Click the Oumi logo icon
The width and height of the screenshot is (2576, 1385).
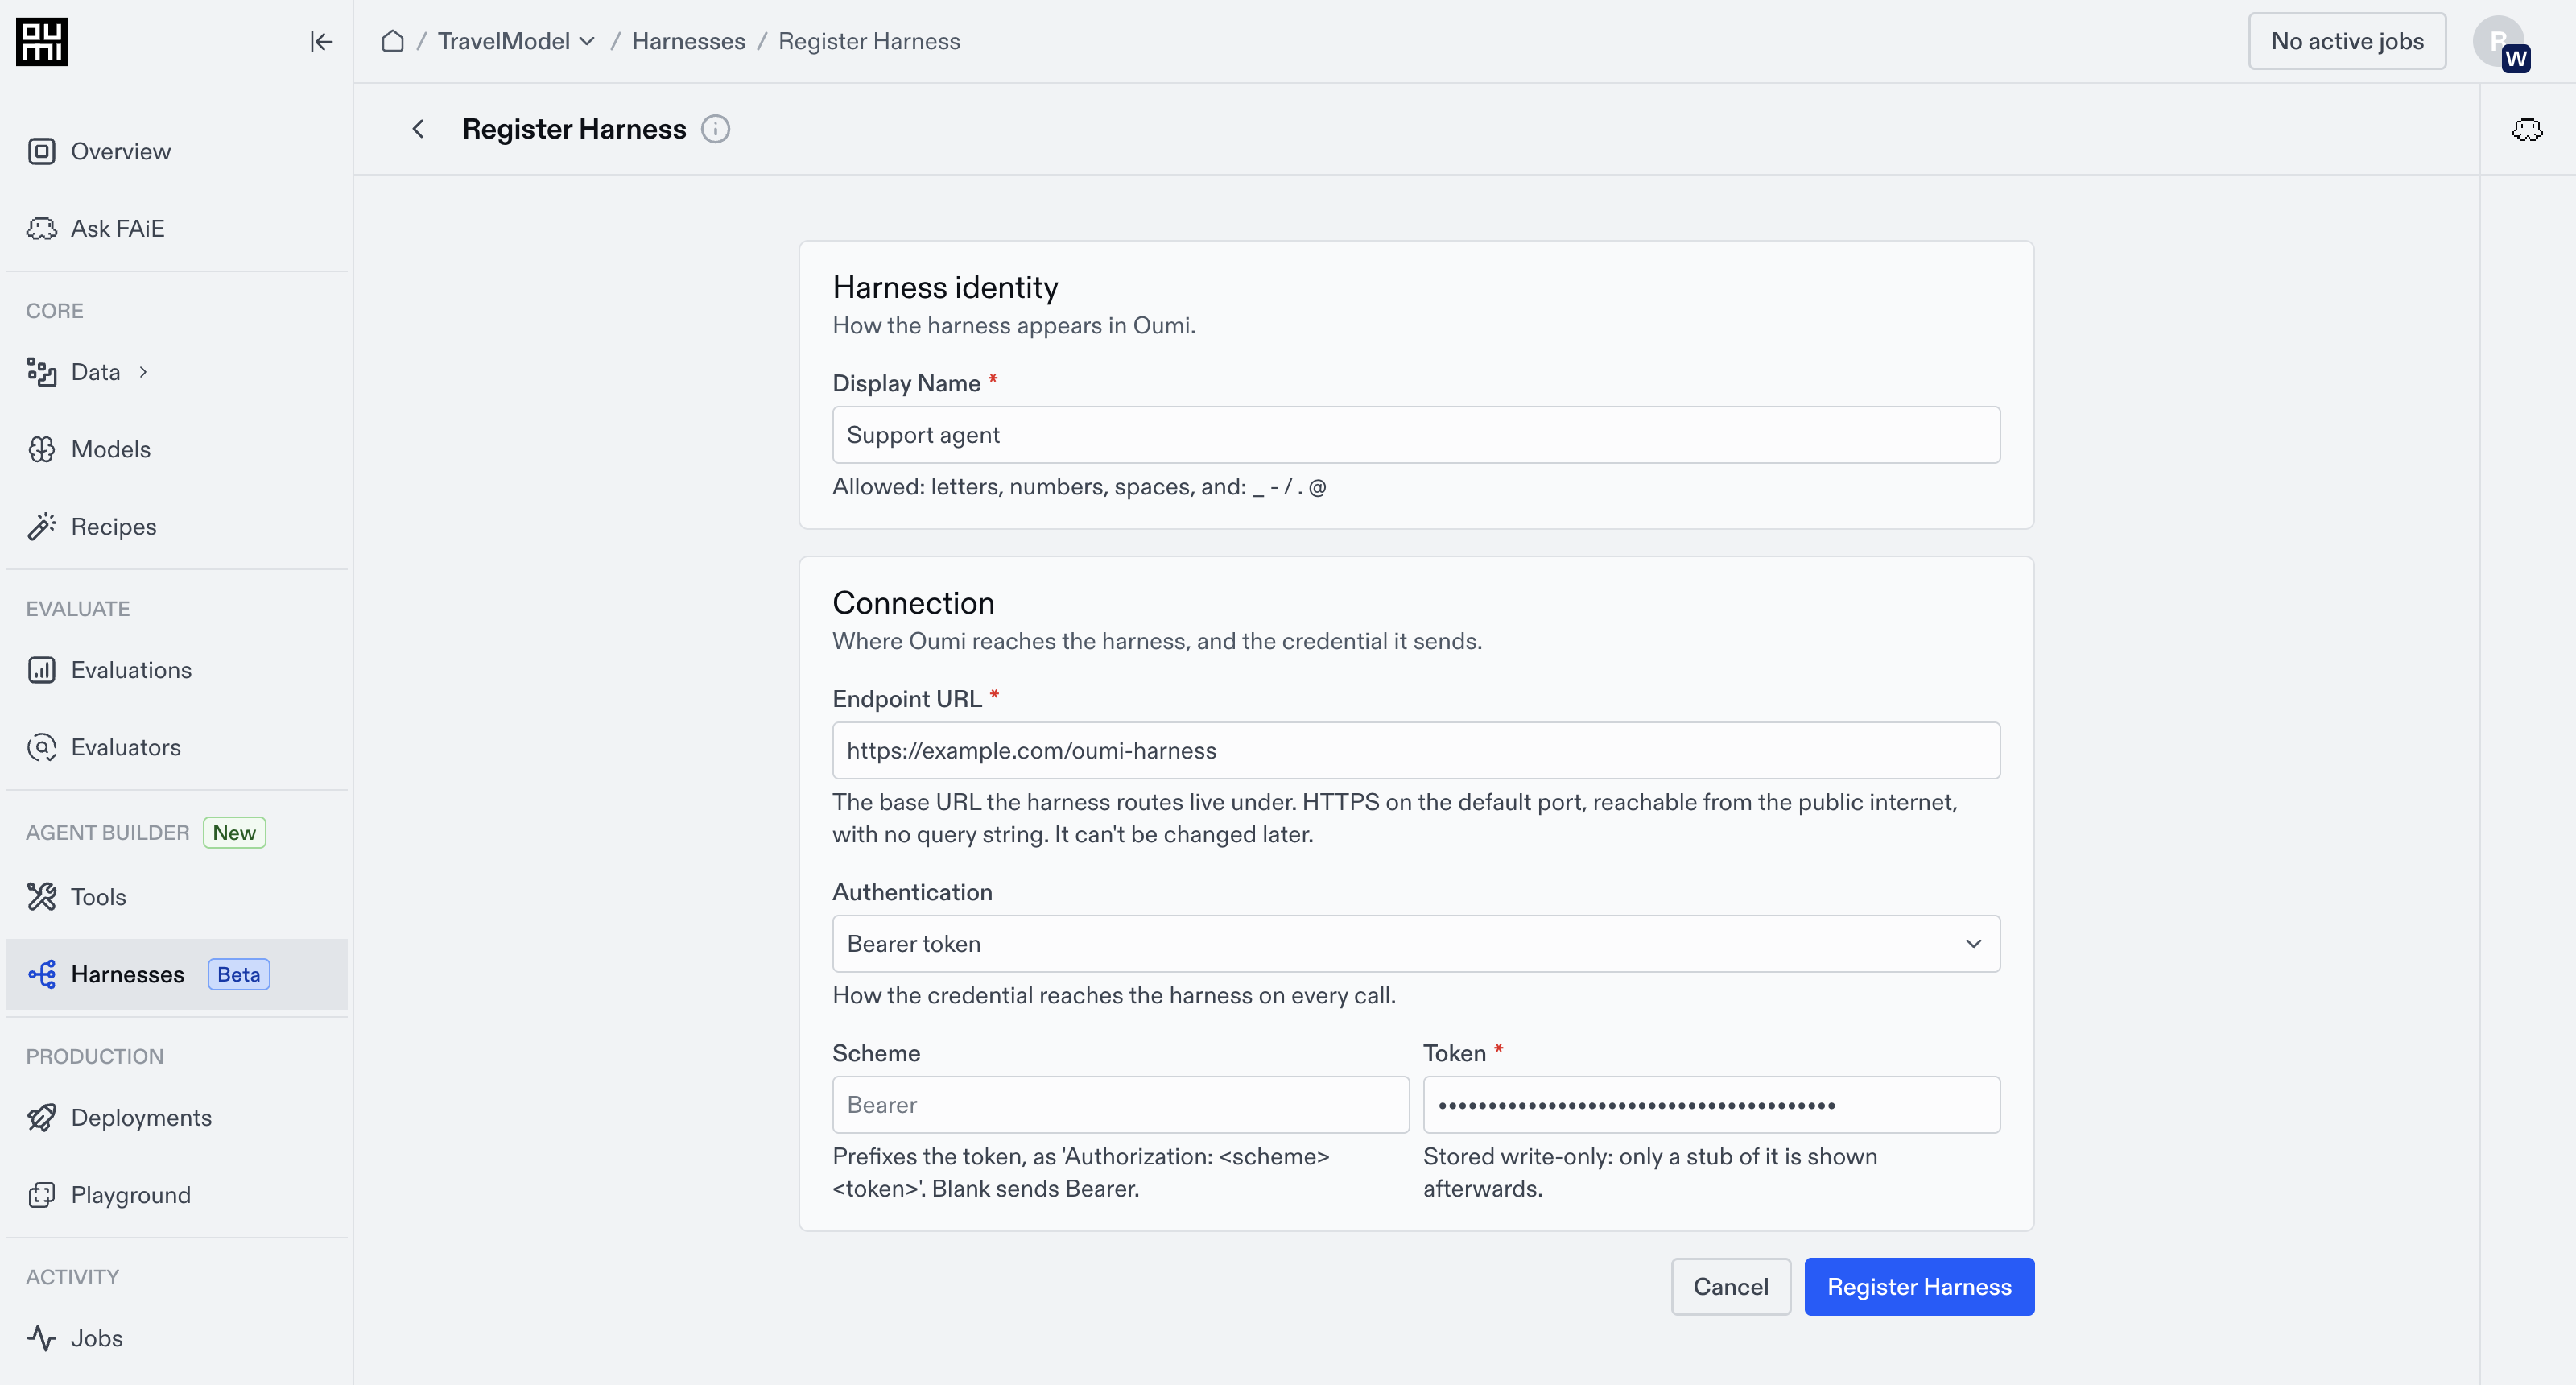point(42,42)
